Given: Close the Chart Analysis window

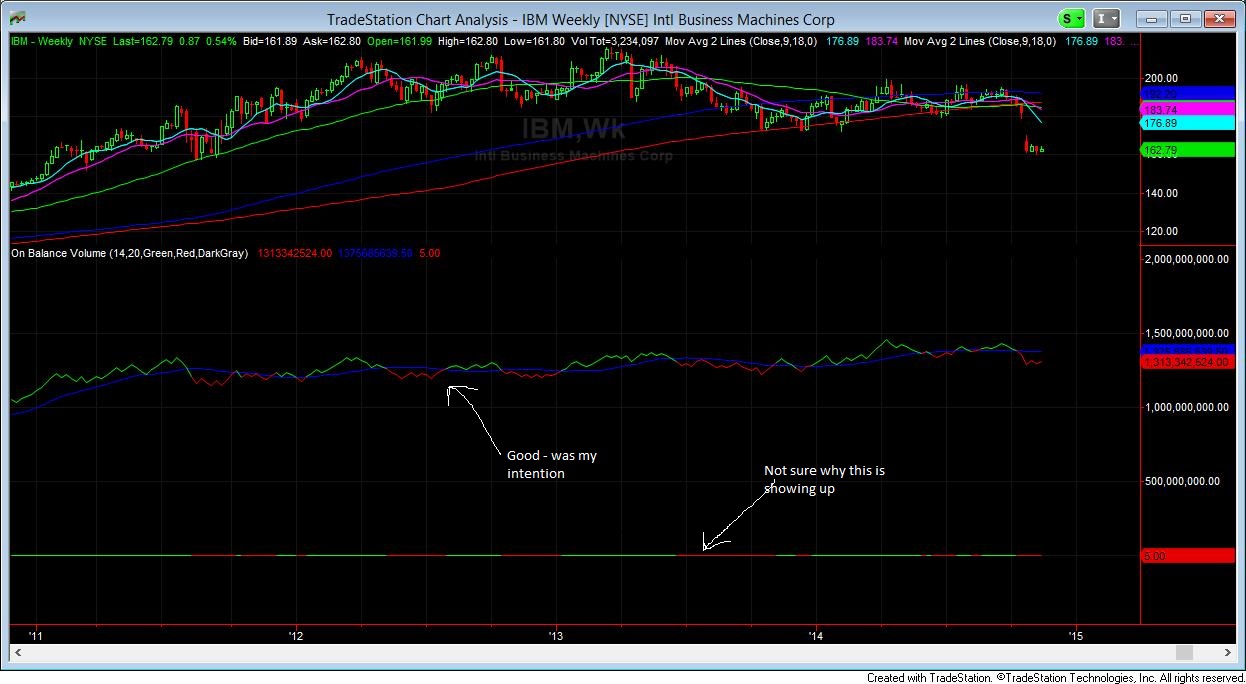Looking at the screenshot, I should tap(1219, 18).
